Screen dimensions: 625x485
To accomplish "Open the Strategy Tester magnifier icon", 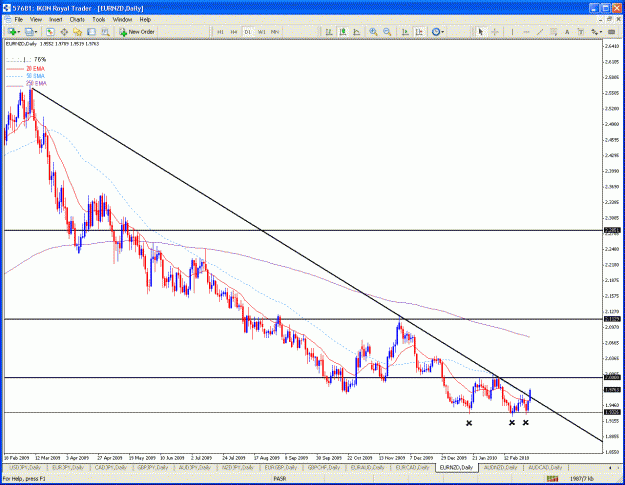I will click(105, 32).
